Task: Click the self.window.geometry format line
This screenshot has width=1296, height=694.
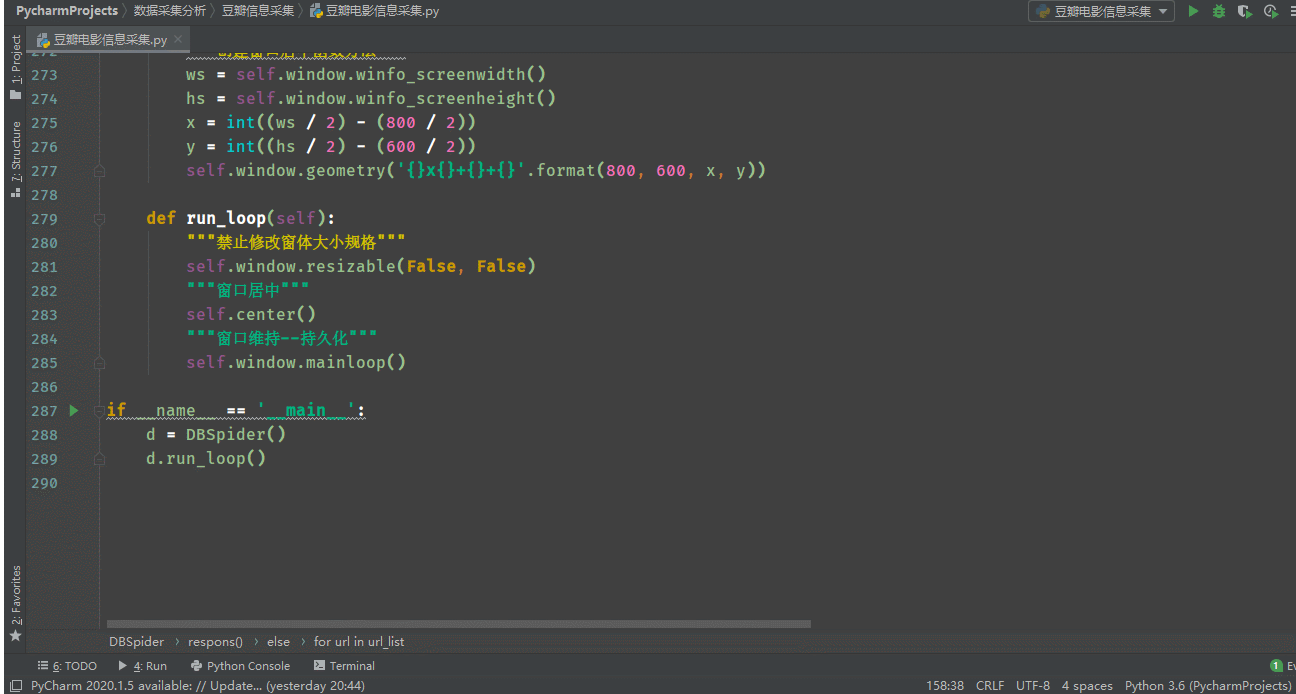Action: [x=476, y=170]
